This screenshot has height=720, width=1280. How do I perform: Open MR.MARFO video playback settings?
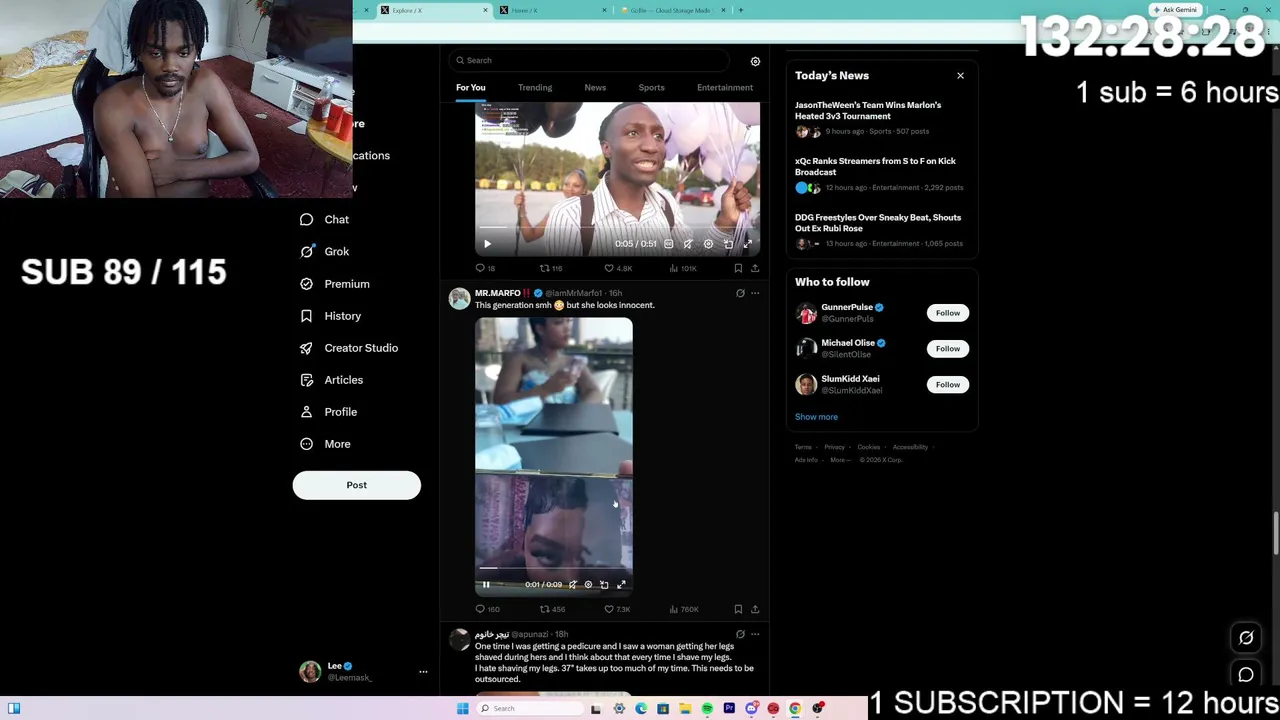coord(588,585)
